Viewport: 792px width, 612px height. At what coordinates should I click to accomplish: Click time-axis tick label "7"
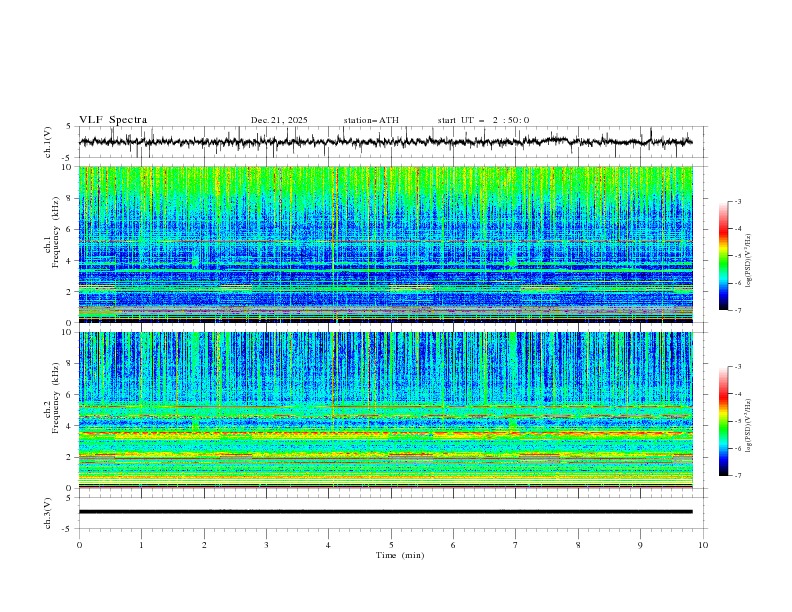[516, 545]
